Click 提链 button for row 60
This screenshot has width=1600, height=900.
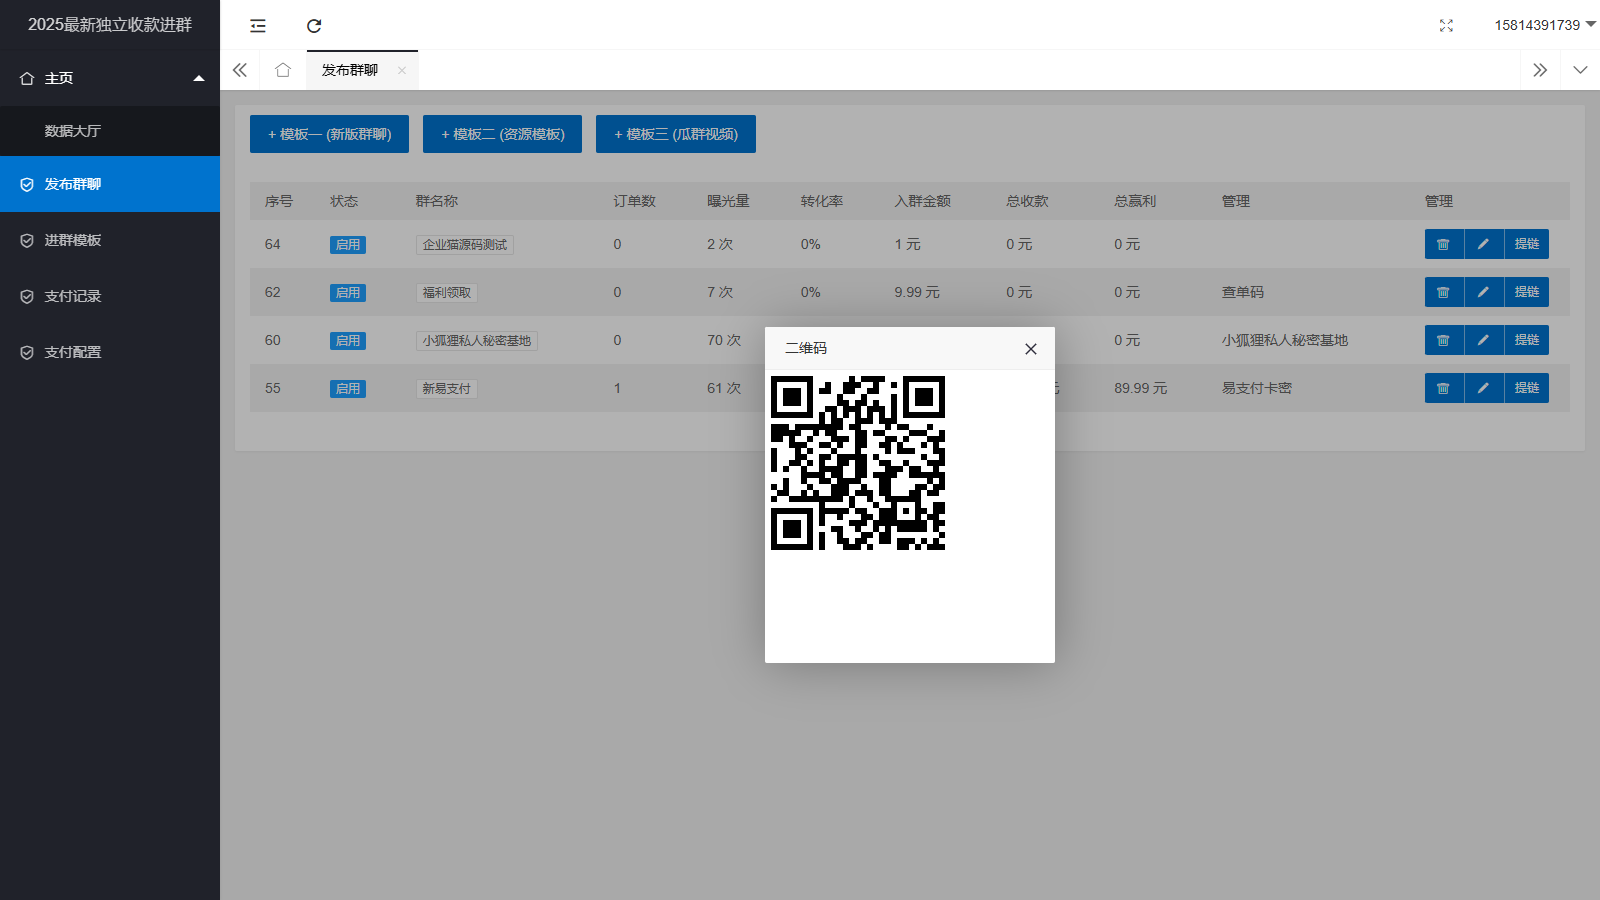point(1526,340)
